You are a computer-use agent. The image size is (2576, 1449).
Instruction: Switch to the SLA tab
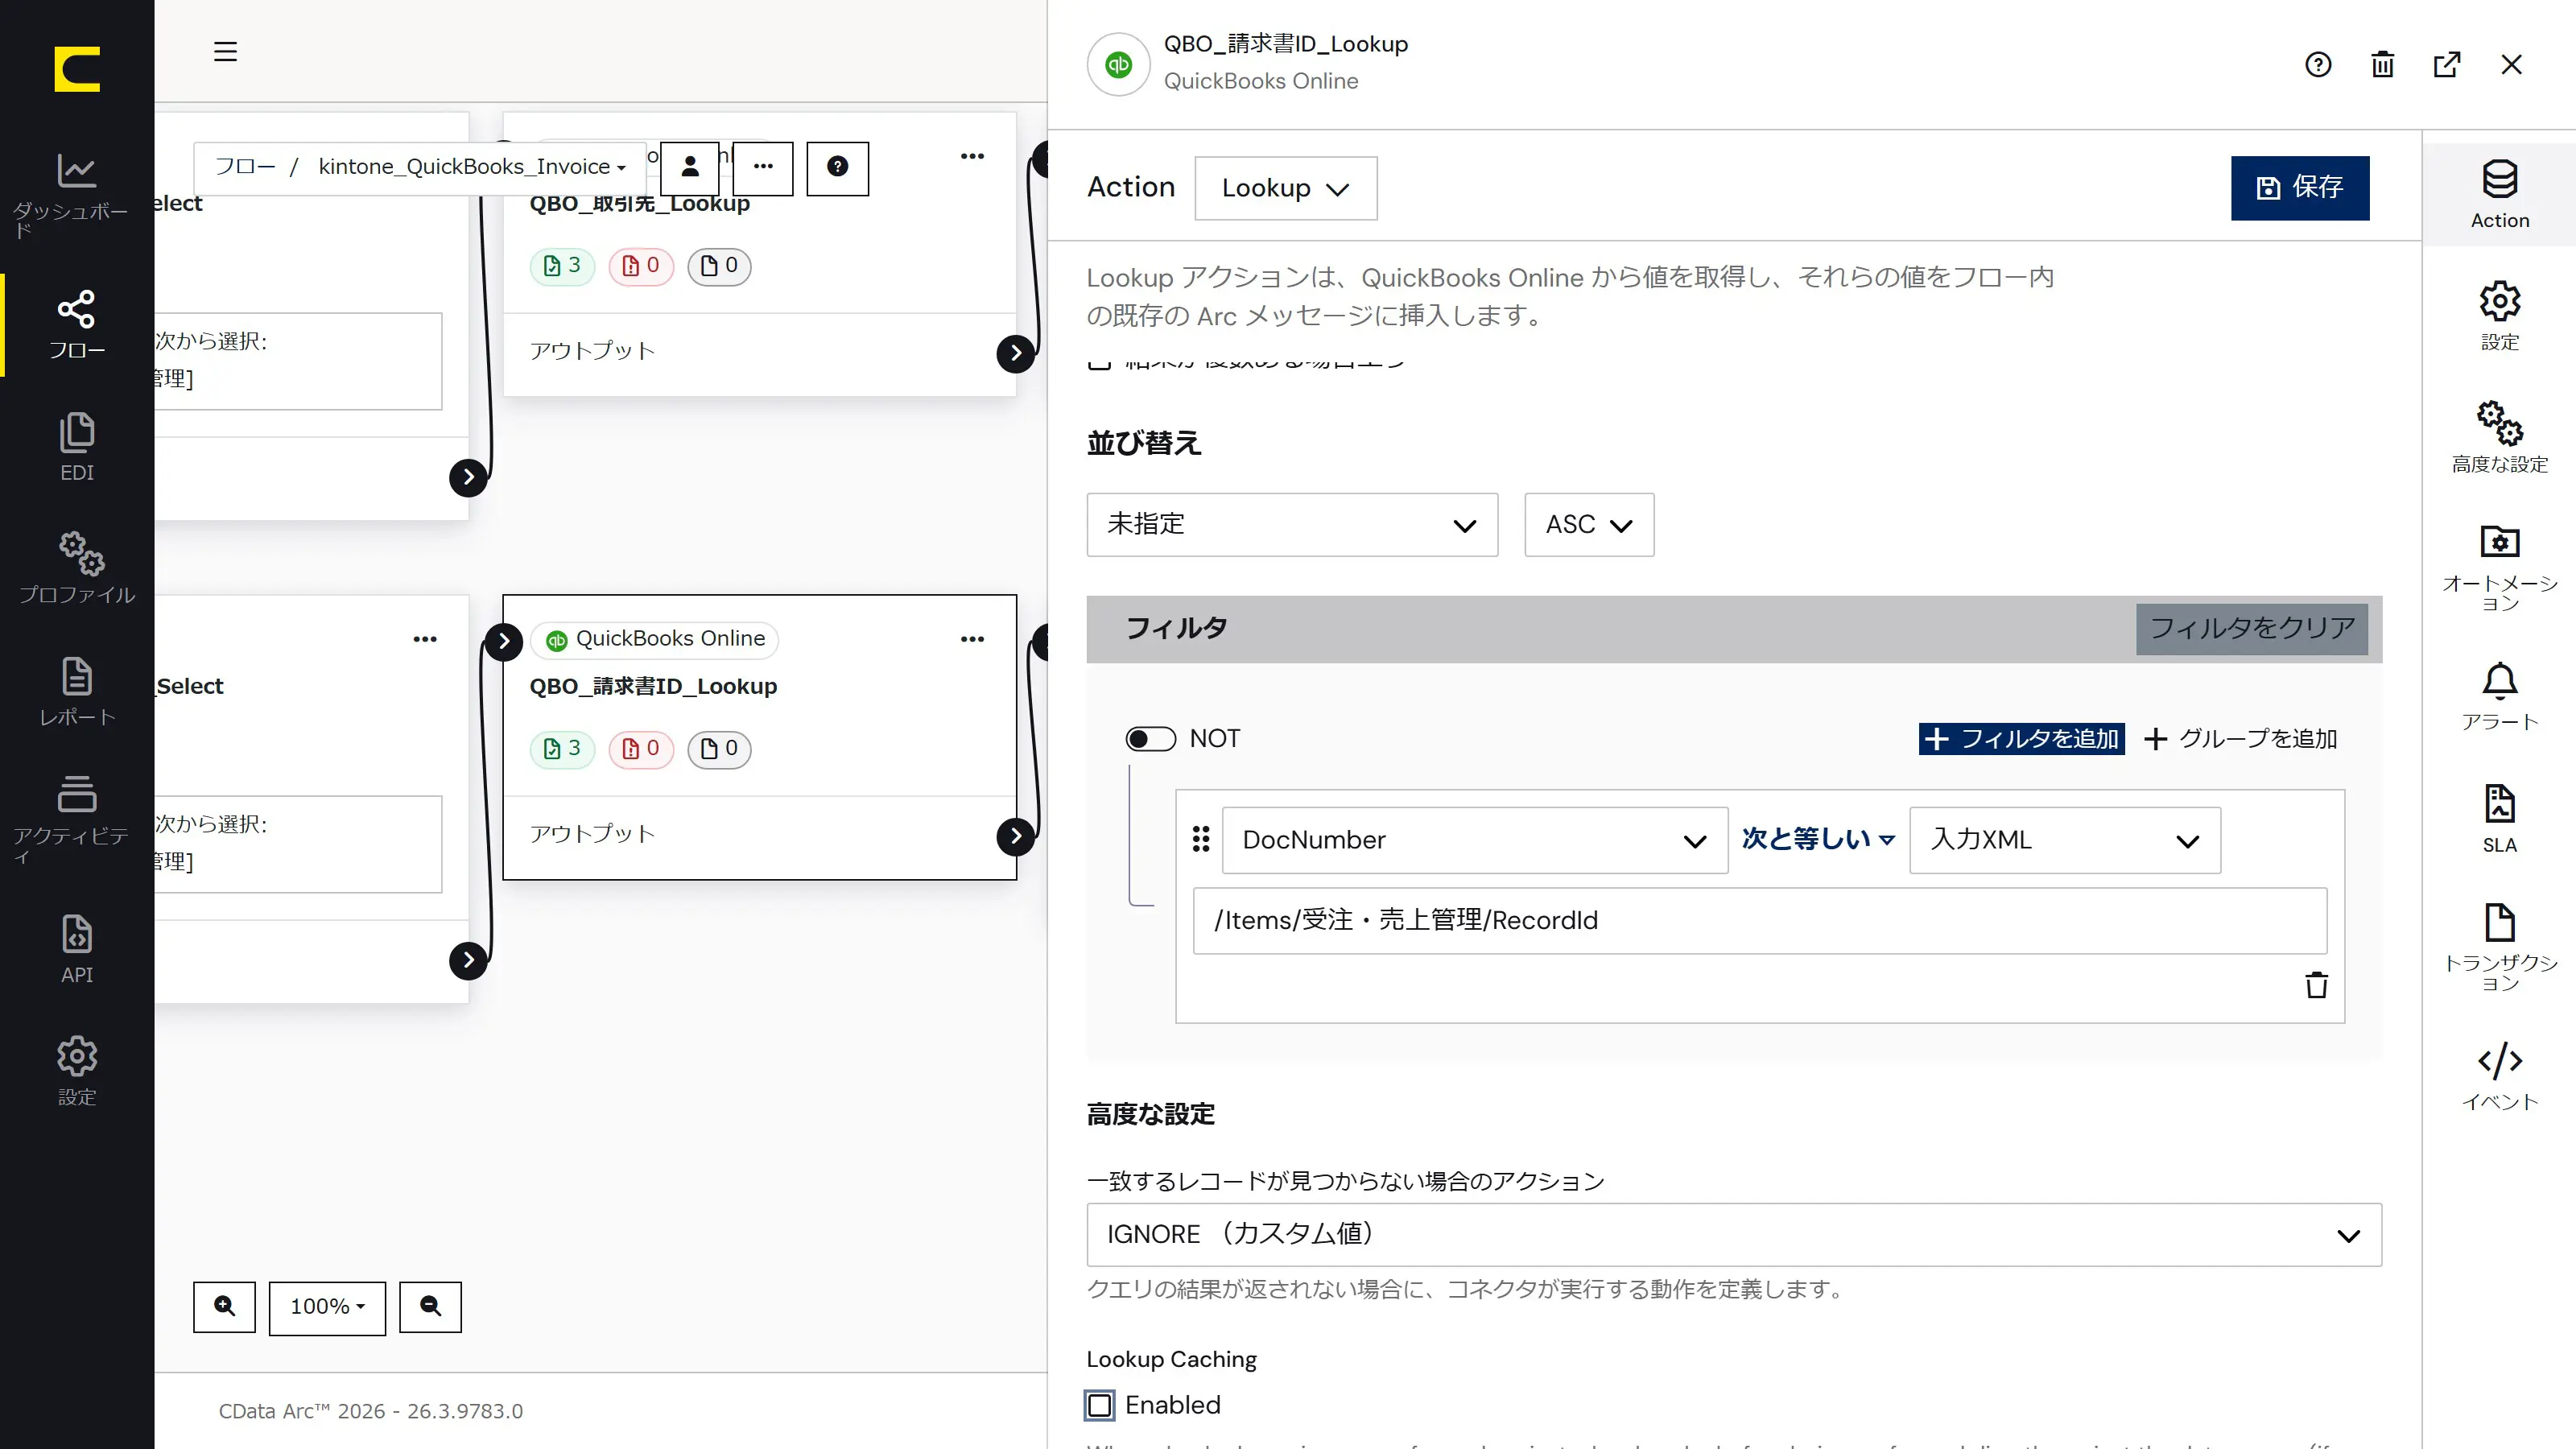(x=2499, y=818)
